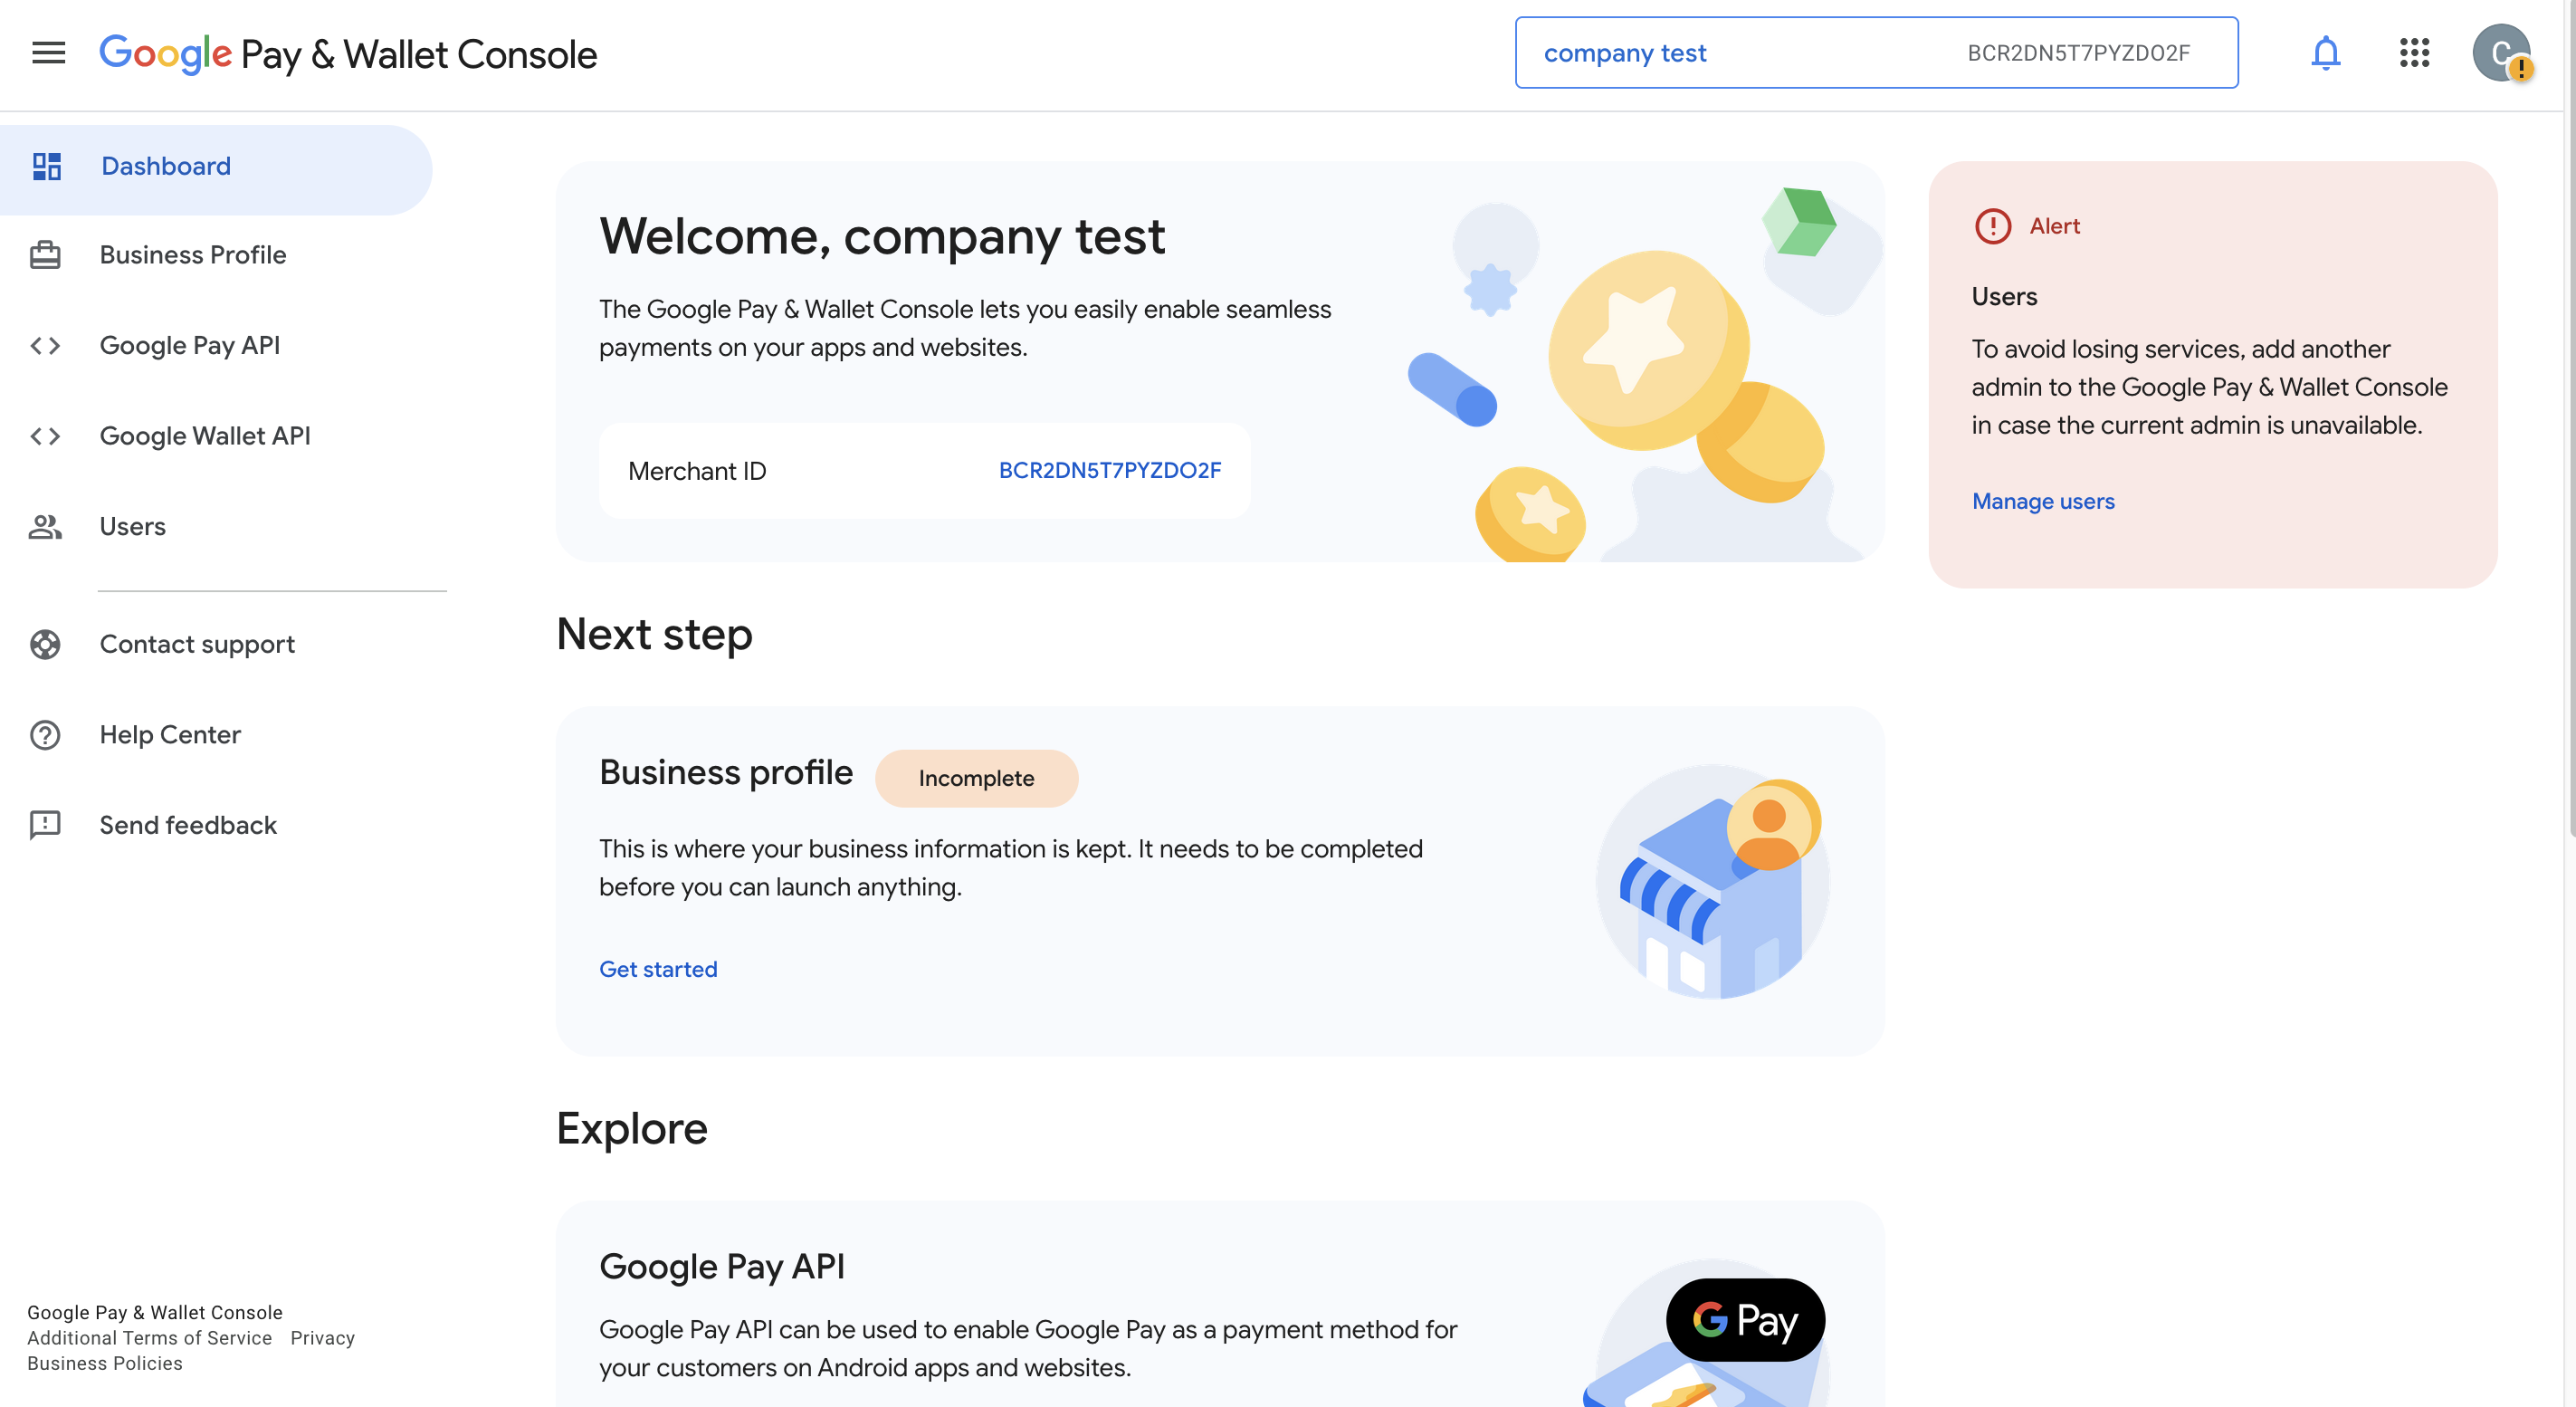Click the Send feedback chat icon
This screenshot has height=1407, width=2576.
45,826
